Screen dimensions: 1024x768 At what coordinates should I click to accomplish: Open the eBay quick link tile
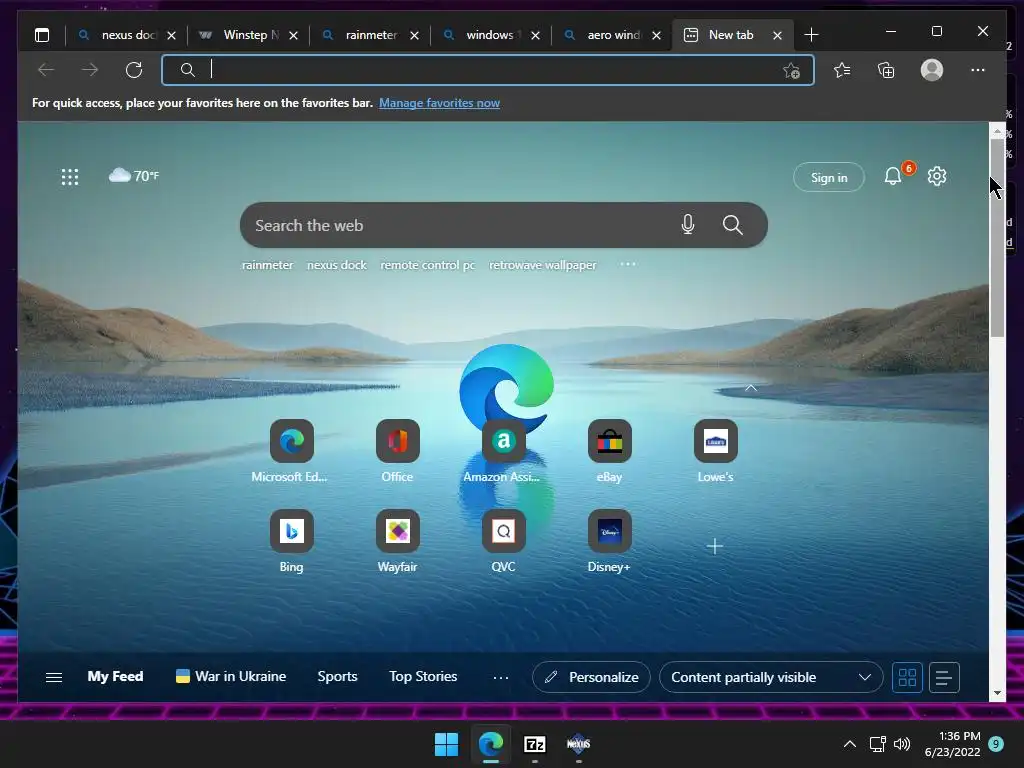coord(609,441)
